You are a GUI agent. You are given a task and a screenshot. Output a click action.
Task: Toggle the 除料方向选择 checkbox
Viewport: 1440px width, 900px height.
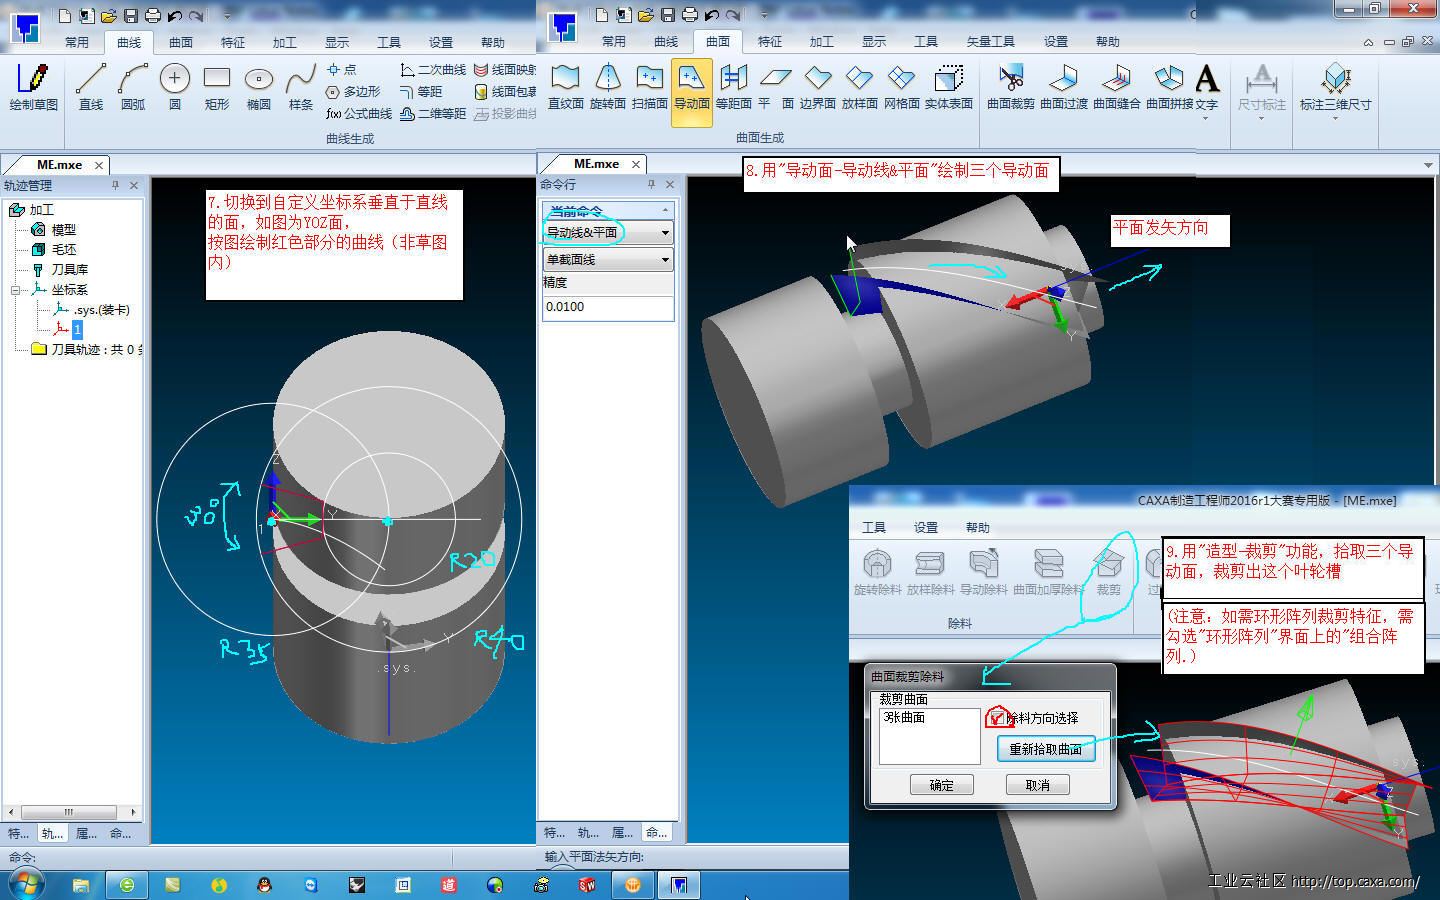coord(996,718)
